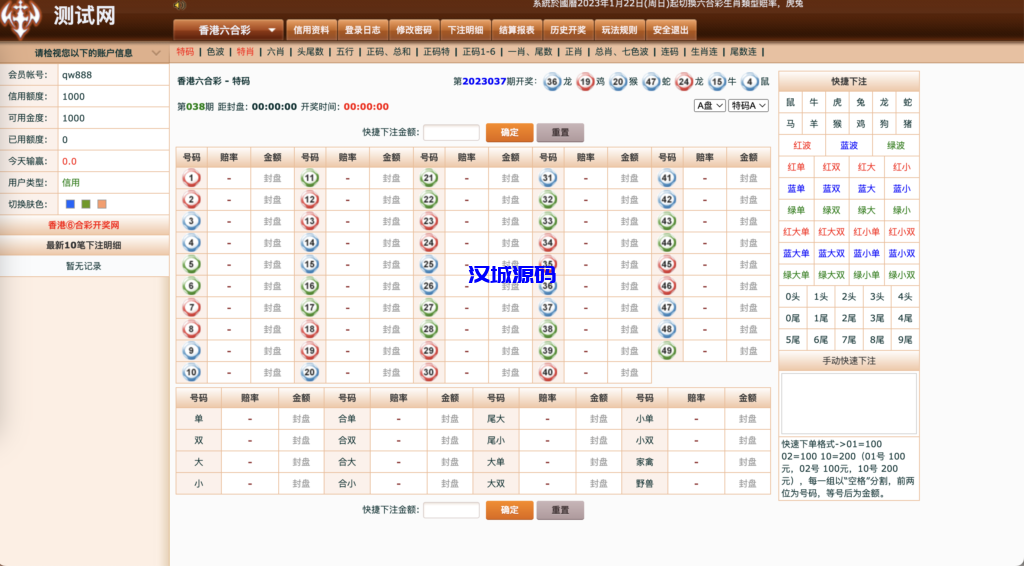Switch skin to blue color swatch
The image size is (1024, 566).
coord(71,204)
